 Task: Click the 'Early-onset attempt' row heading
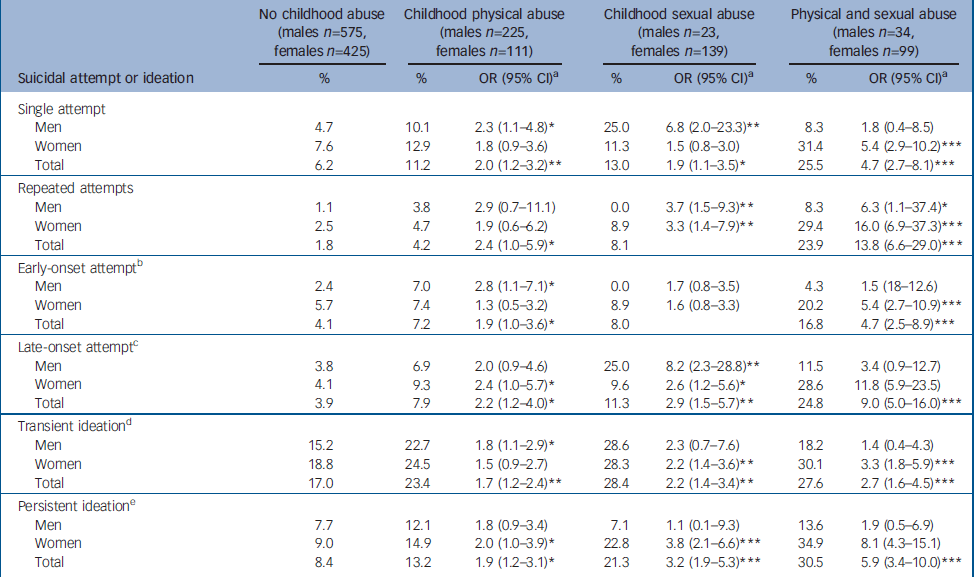tap(72, 265)
